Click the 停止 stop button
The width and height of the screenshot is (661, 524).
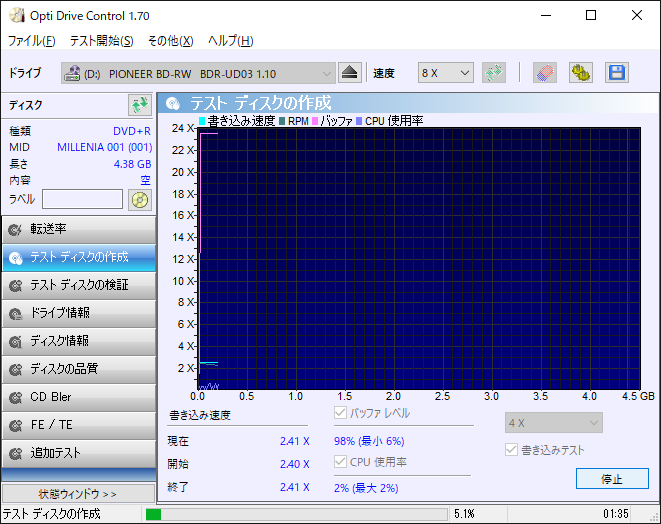(x=612, y=478)
